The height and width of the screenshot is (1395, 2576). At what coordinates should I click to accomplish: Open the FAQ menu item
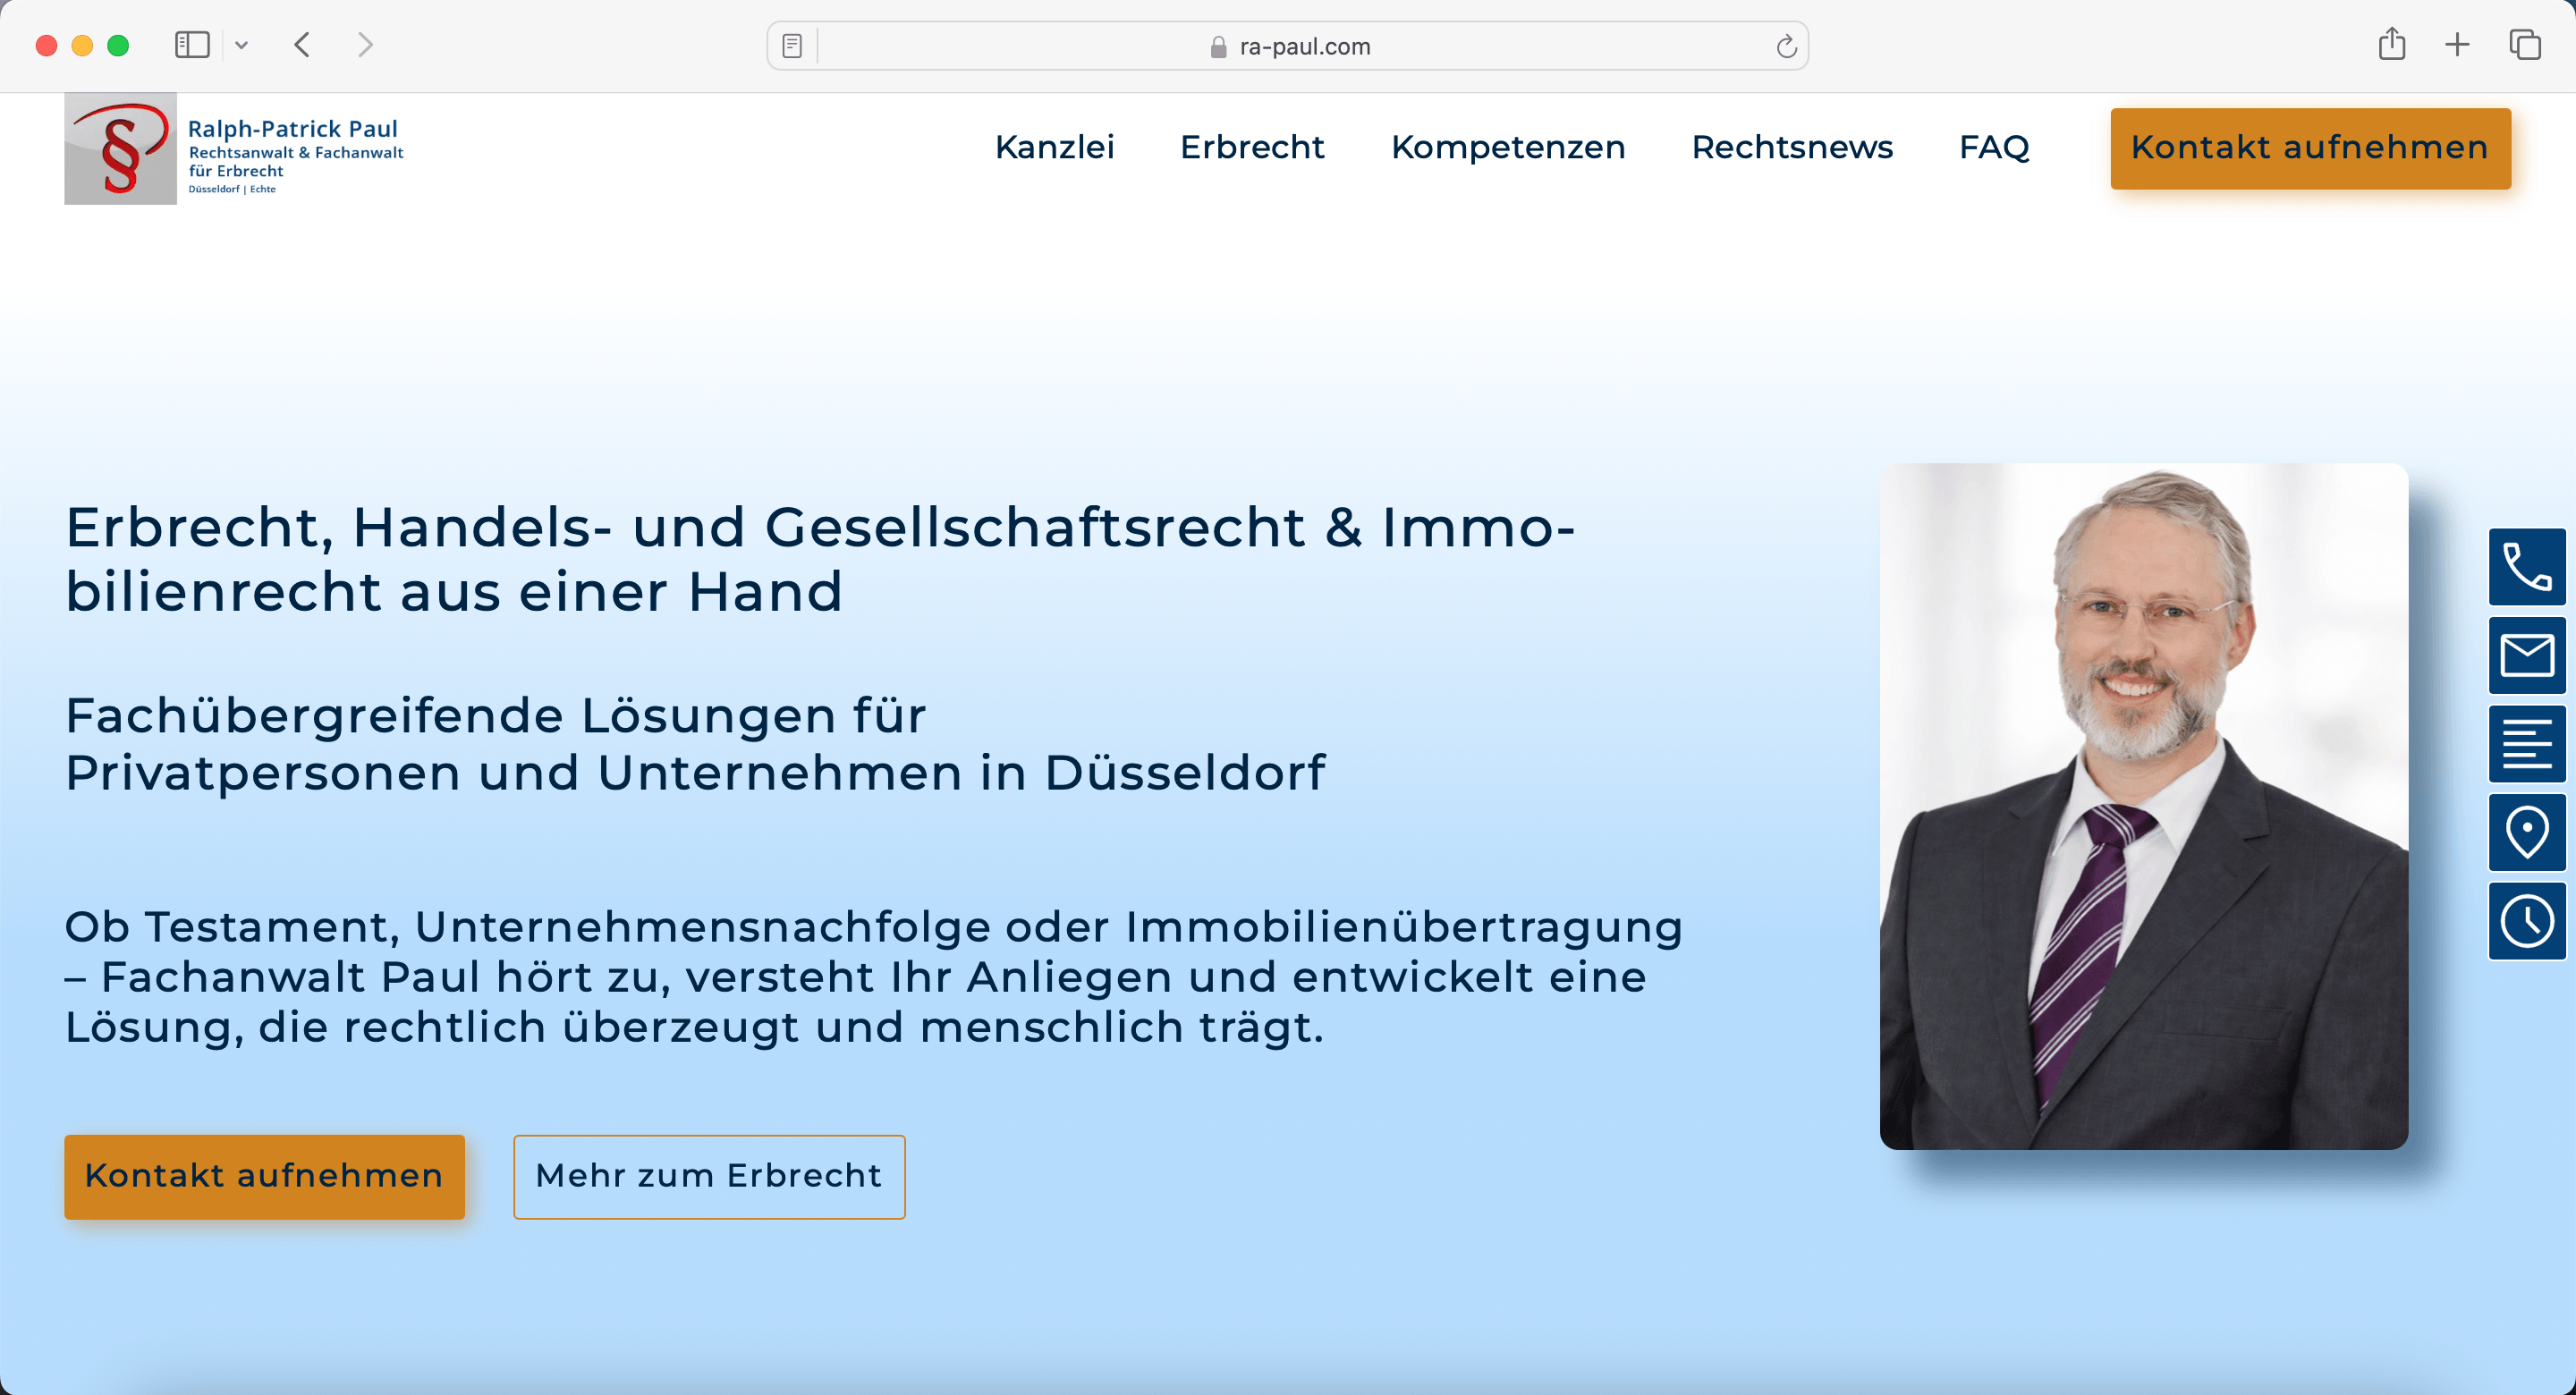pos(1994,147)
